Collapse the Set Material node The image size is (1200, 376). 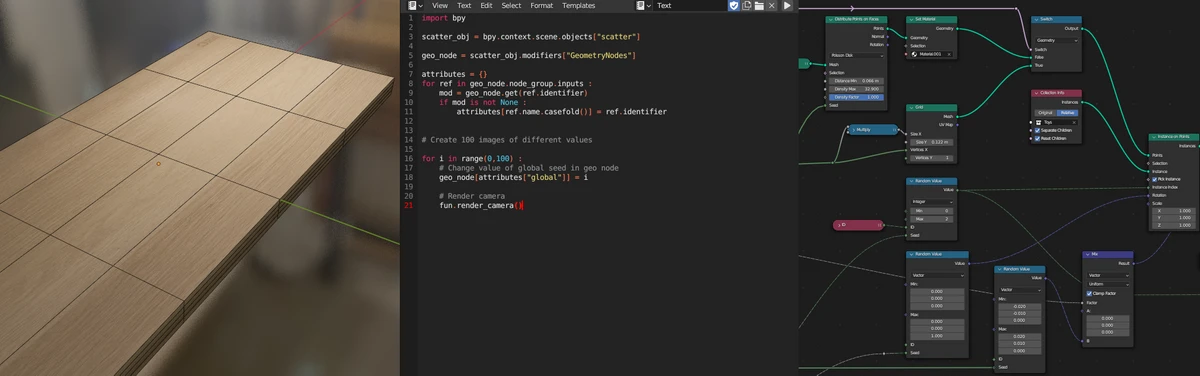[x=910, y=19]
